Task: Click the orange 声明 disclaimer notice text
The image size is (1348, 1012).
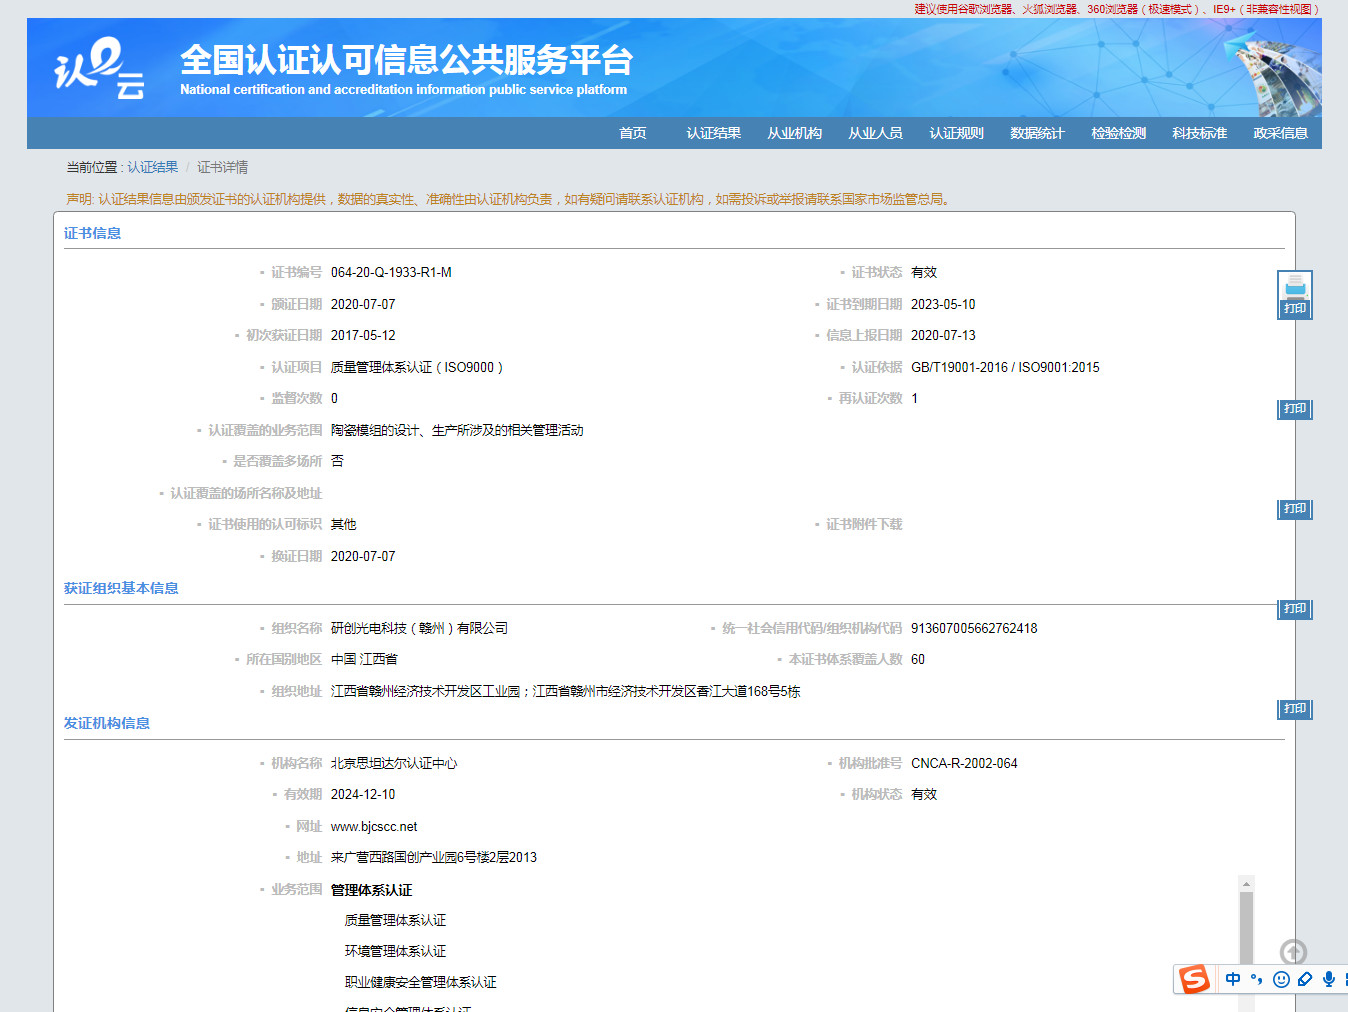Action: pos(508,199)
